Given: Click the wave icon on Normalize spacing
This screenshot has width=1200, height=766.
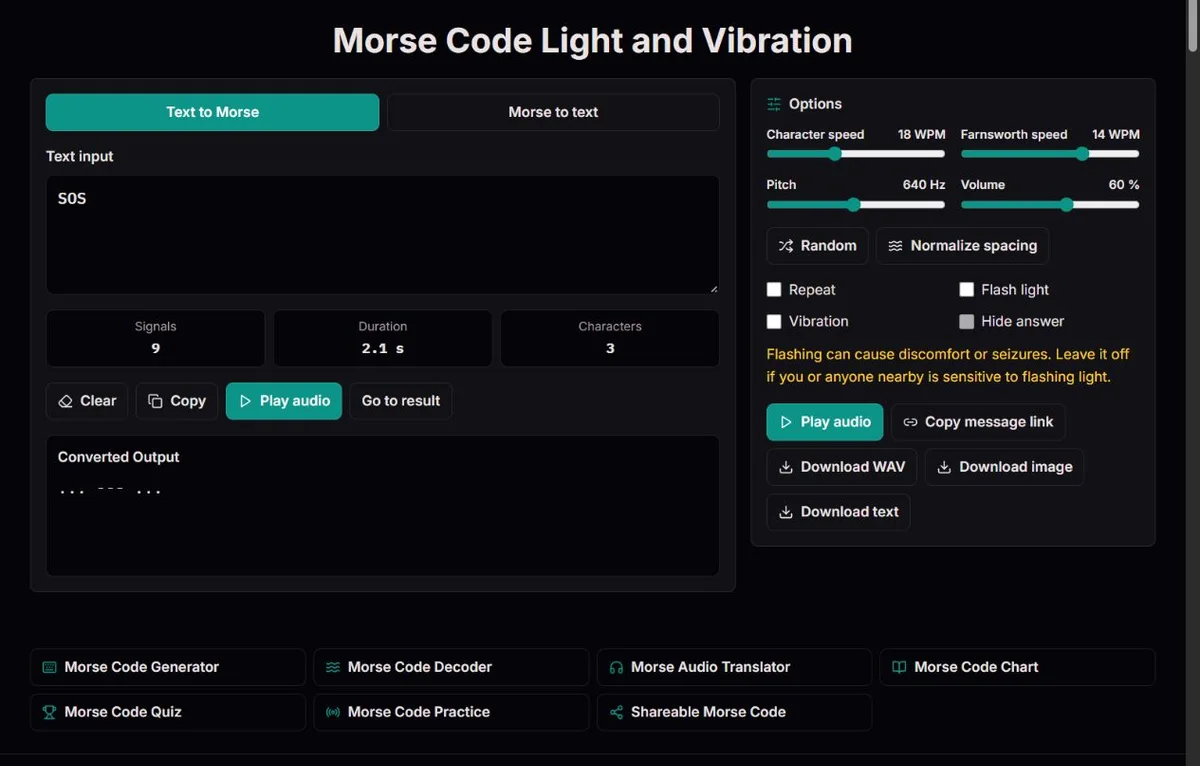Looking at the screenshot, I should click(x=896, y=246).
